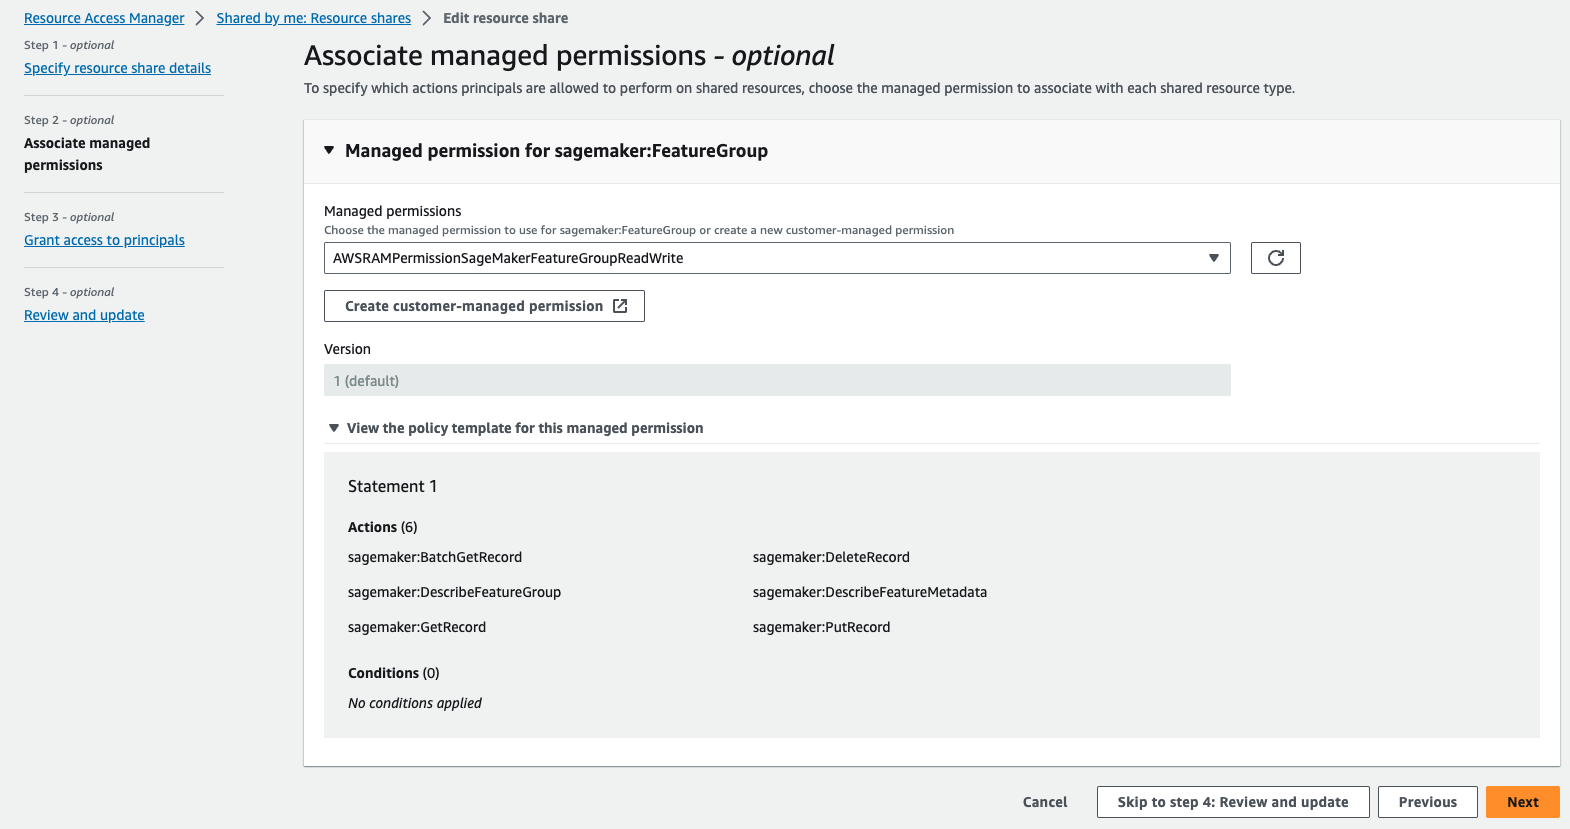1570x829 pixels.
Task: Skip to step 4: Review and update
Action: (1232, 802)
